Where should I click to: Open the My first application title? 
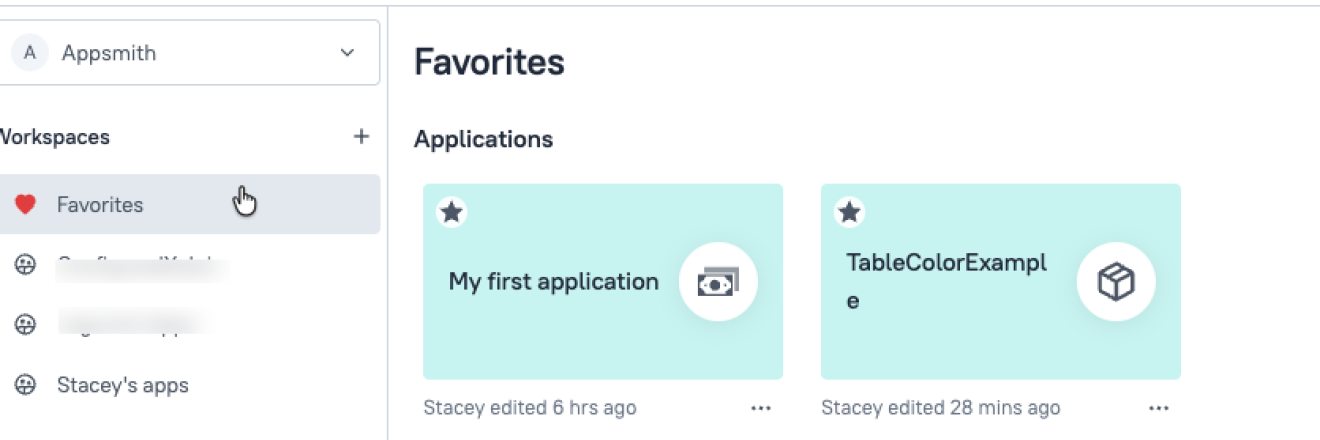coord(553,282)
